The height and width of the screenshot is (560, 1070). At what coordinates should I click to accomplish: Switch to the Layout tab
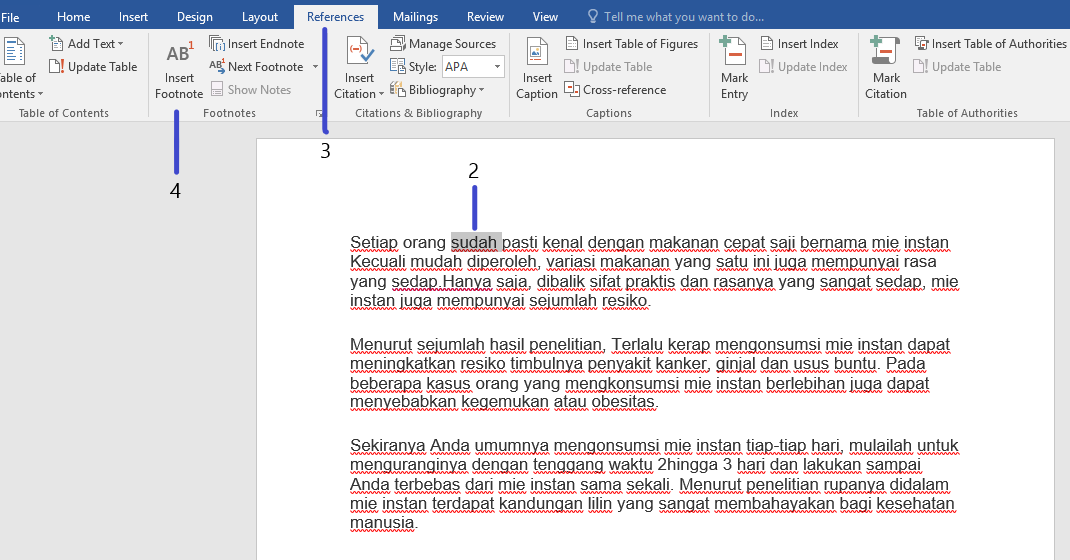(260, 16)
